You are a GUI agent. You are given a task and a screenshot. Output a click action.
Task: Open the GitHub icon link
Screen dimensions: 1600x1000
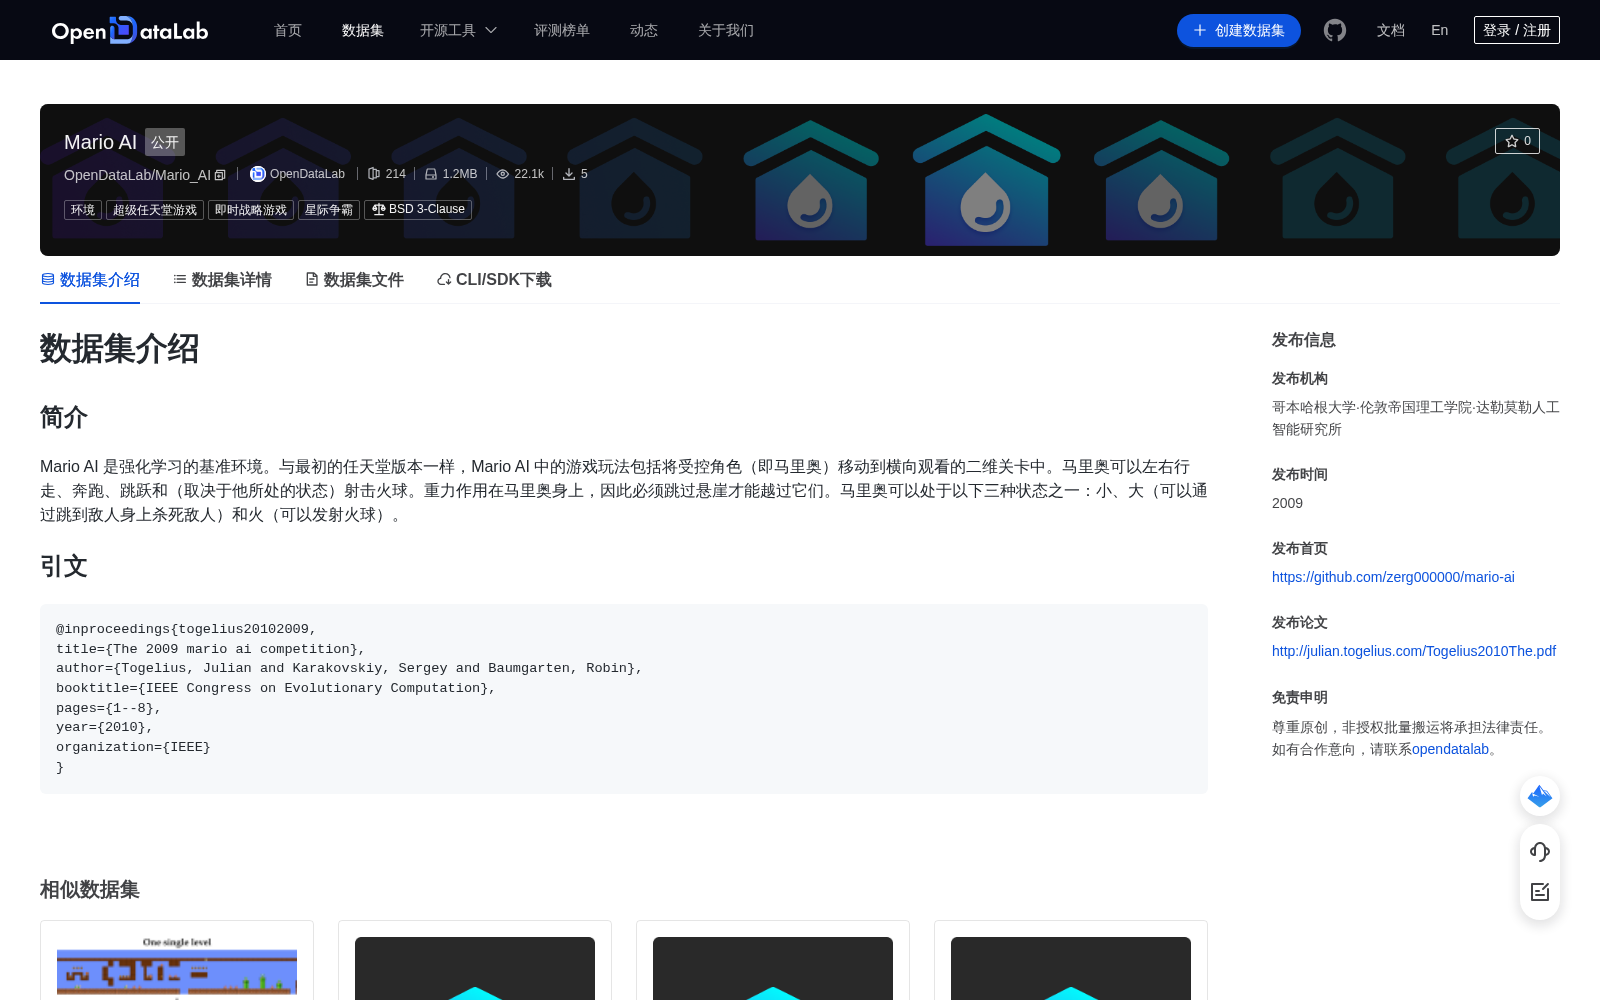(1335, 30)
